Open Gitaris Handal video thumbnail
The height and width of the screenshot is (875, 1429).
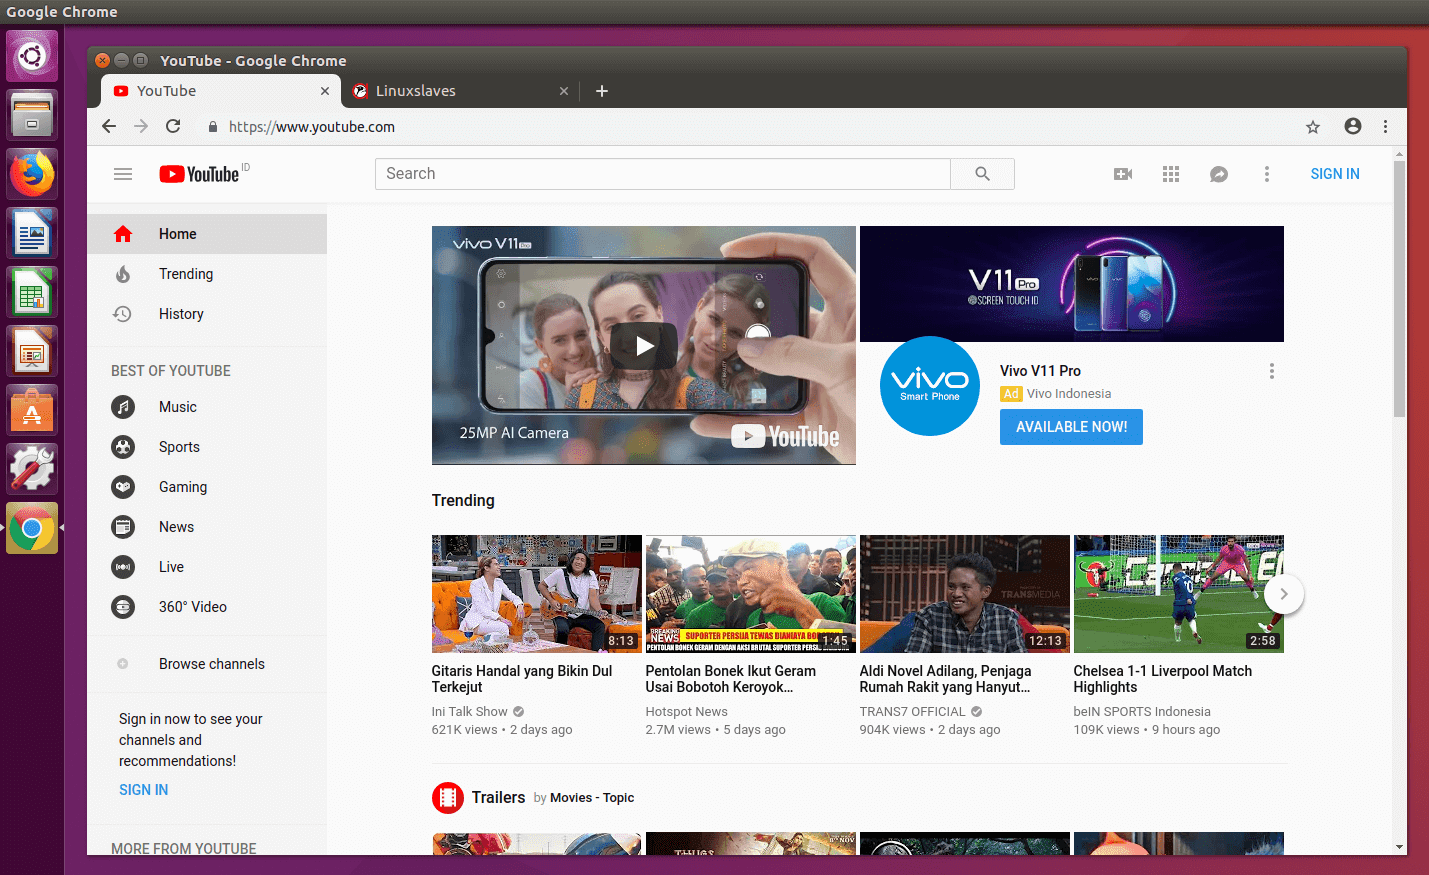pyautogui.click(x=537, y=594)
